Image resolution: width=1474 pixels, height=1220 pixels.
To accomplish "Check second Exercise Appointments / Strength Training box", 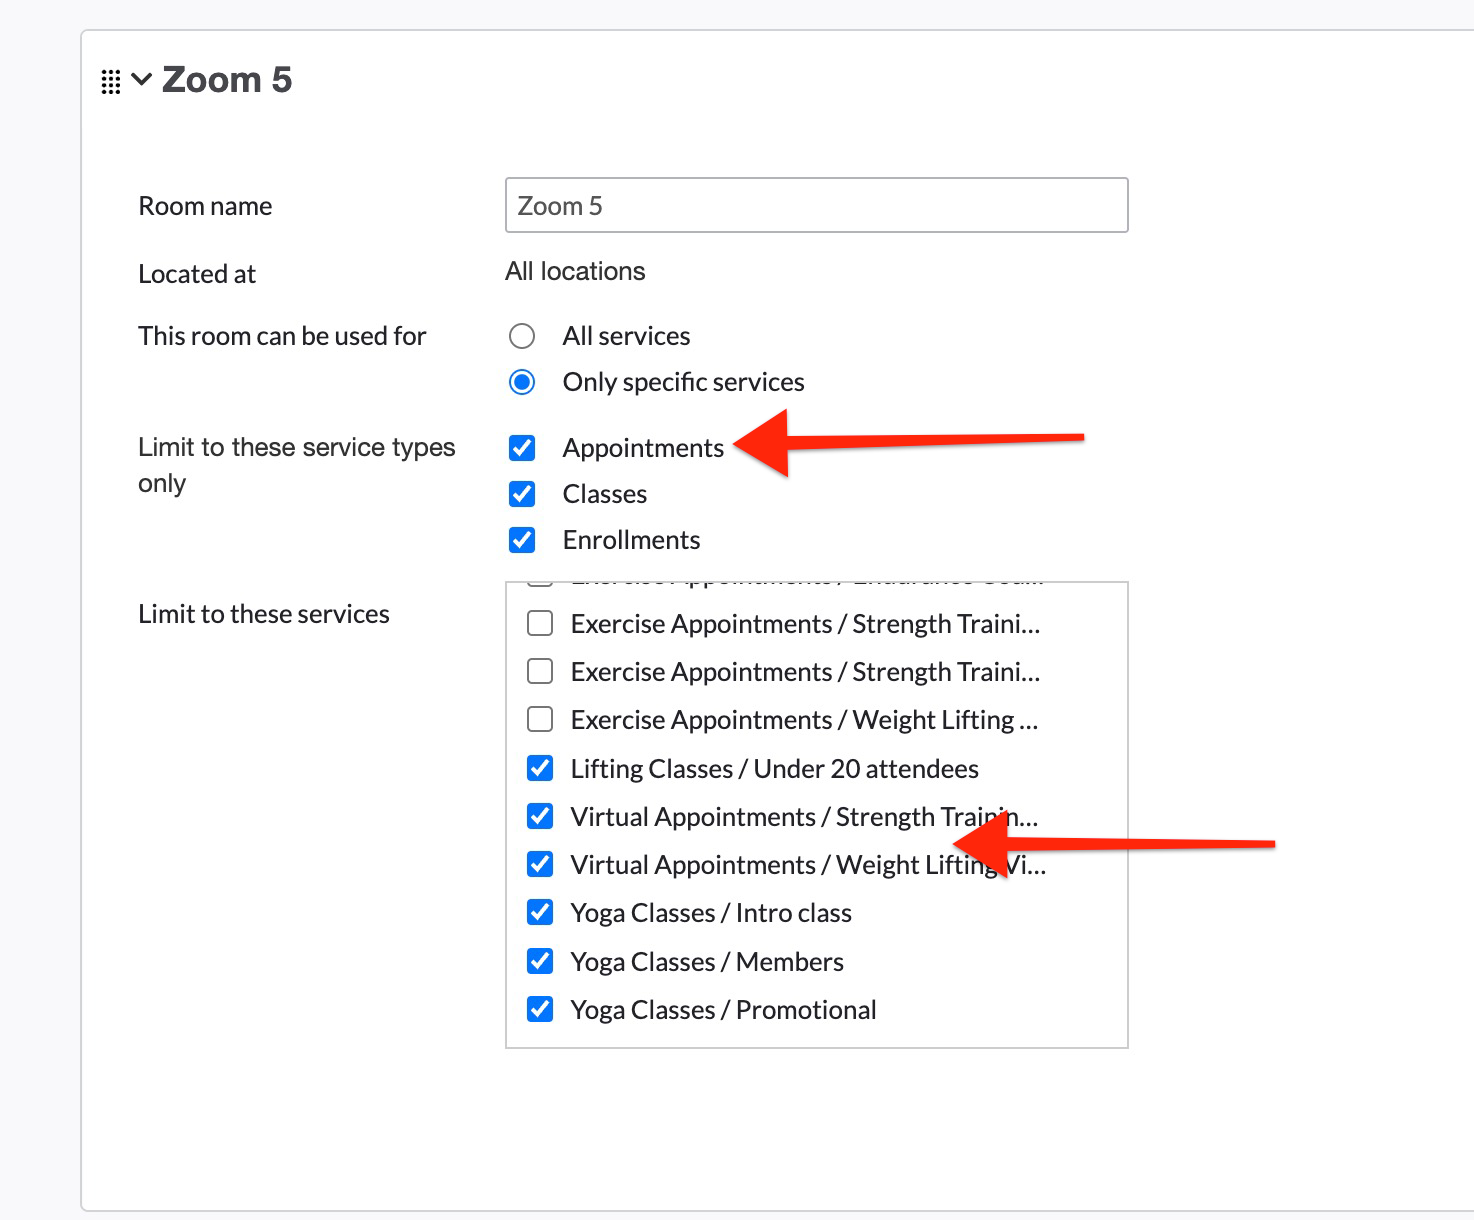I will click(x=540, y=671).
